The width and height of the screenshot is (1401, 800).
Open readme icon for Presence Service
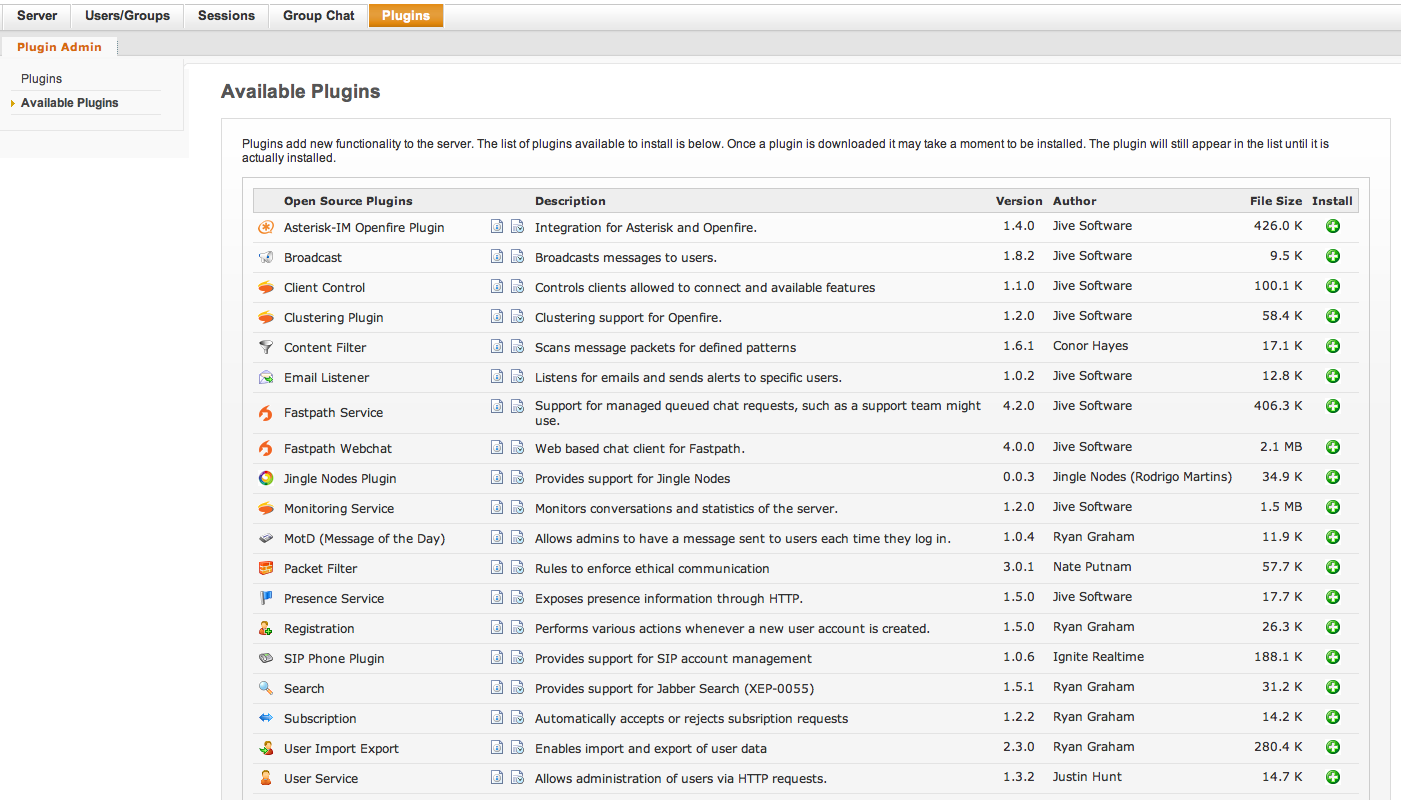[x=497, y=598]
